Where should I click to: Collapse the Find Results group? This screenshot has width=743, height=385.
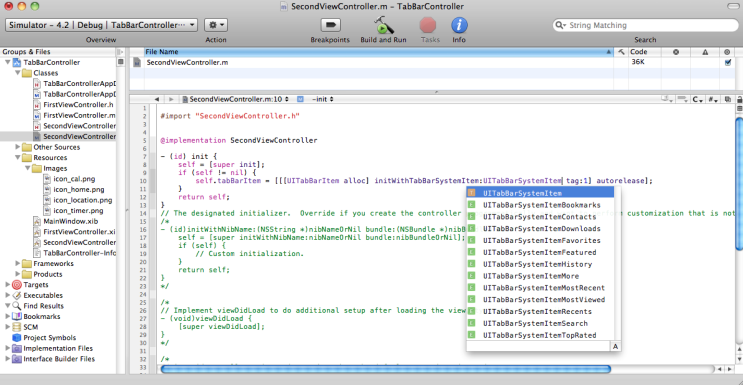click(x=8, y=306)
